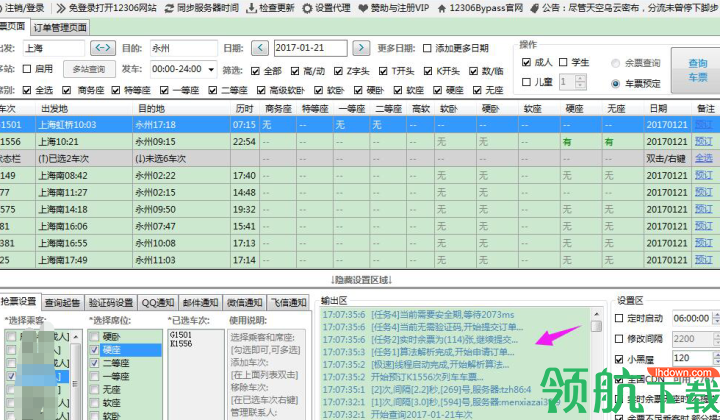Go to next date arrow
720x420 pixels.
pyautogui.click(x=361, y=47)
